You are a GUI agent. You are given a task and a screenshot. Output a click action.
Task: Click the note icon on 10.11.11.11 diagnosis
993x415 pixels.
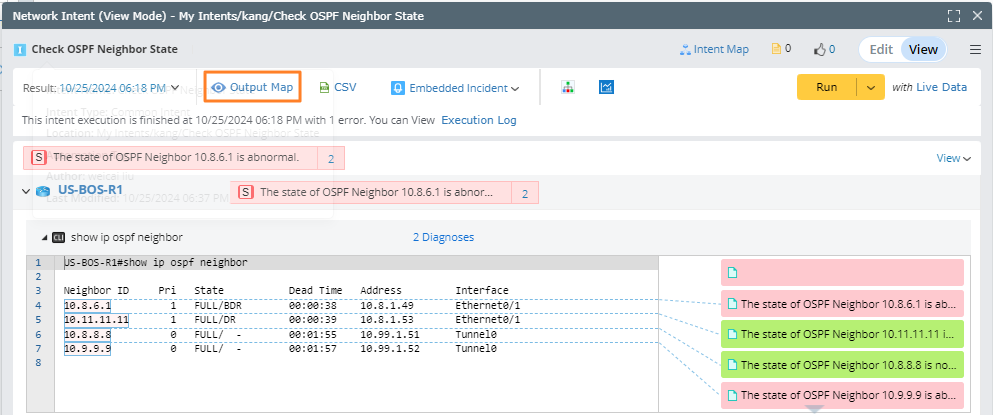[x=733, y=334]
